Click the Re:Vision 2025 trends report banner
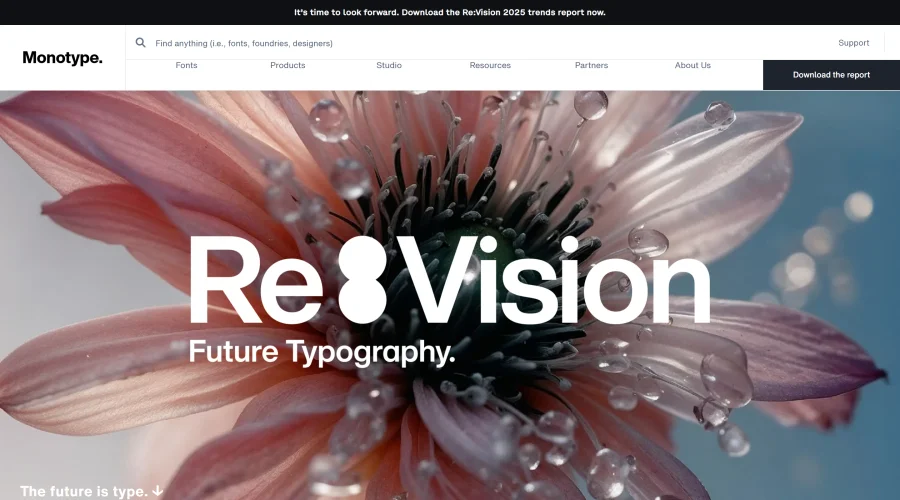The height and width of the screenshot is (500, 900). (450, 12)
